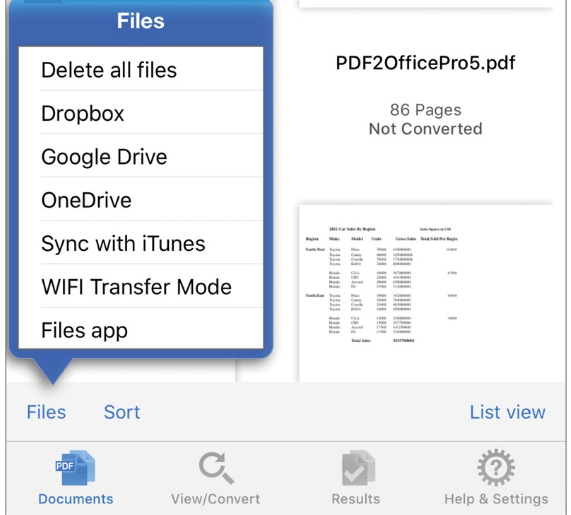The height and width of the screenshot is (515, 571).
Task: Open Google Drive from Files menu
Action: click(141, 156)
